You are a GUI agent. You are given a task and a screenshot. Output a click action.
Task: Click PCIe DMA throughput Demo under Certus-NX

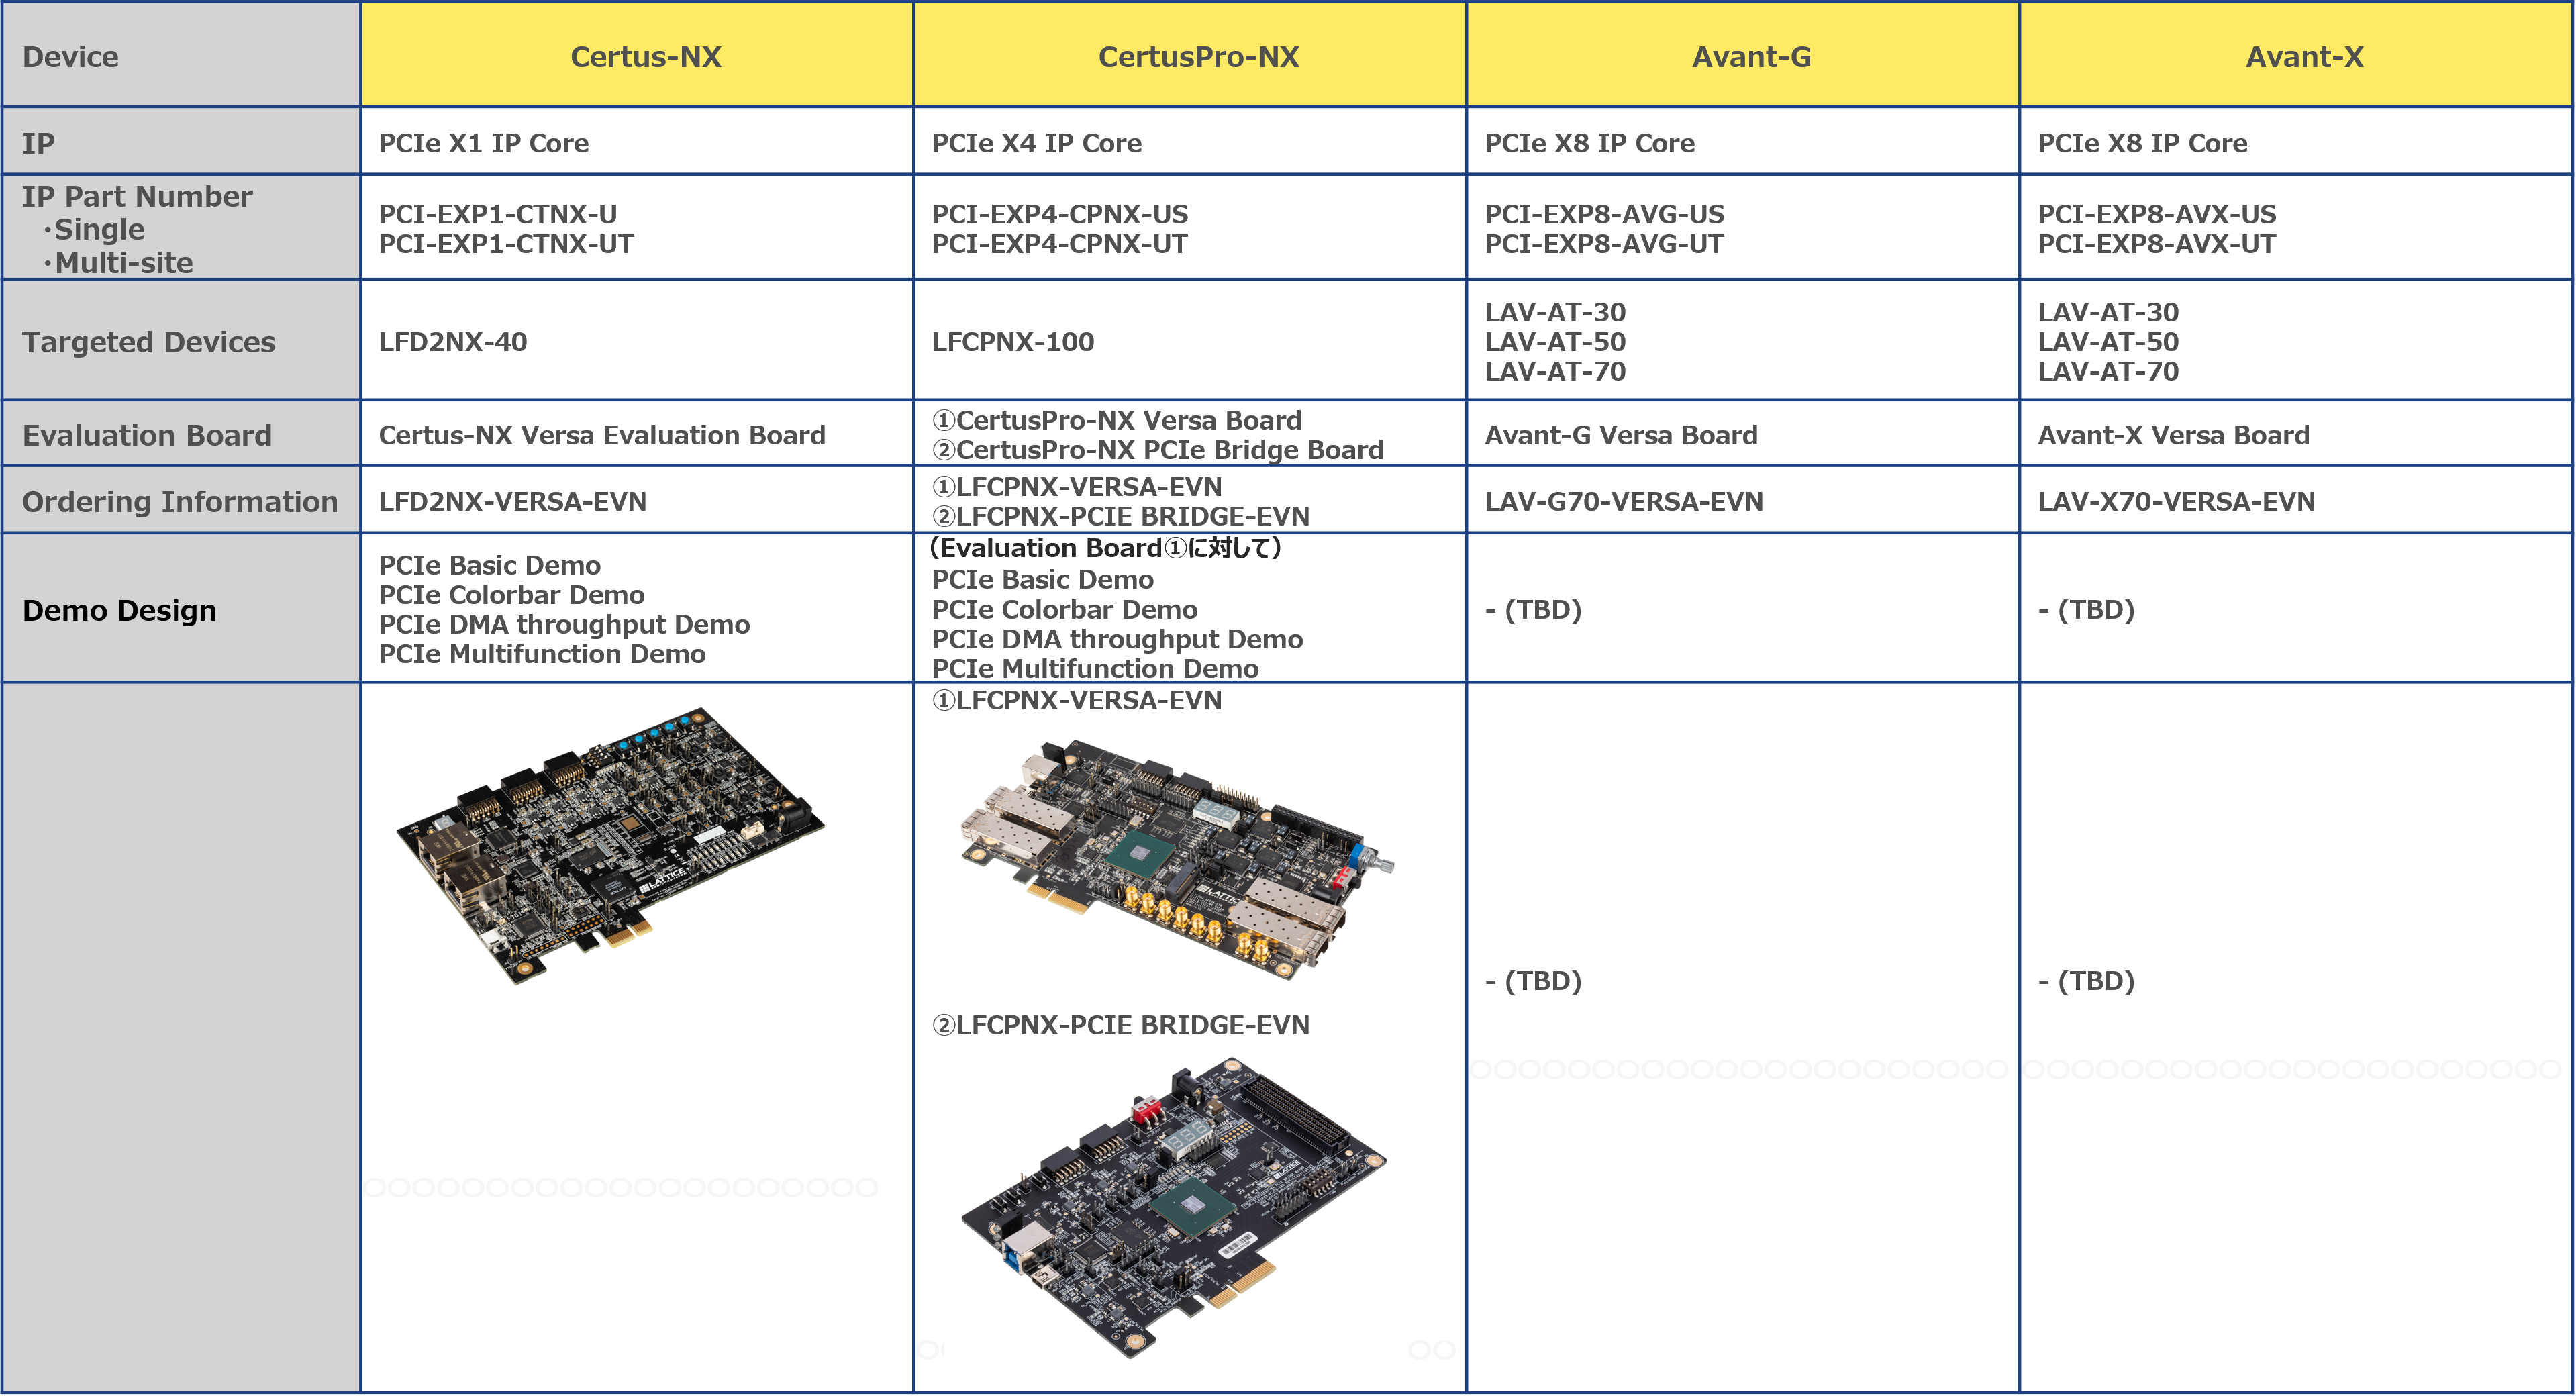[564, 624]
